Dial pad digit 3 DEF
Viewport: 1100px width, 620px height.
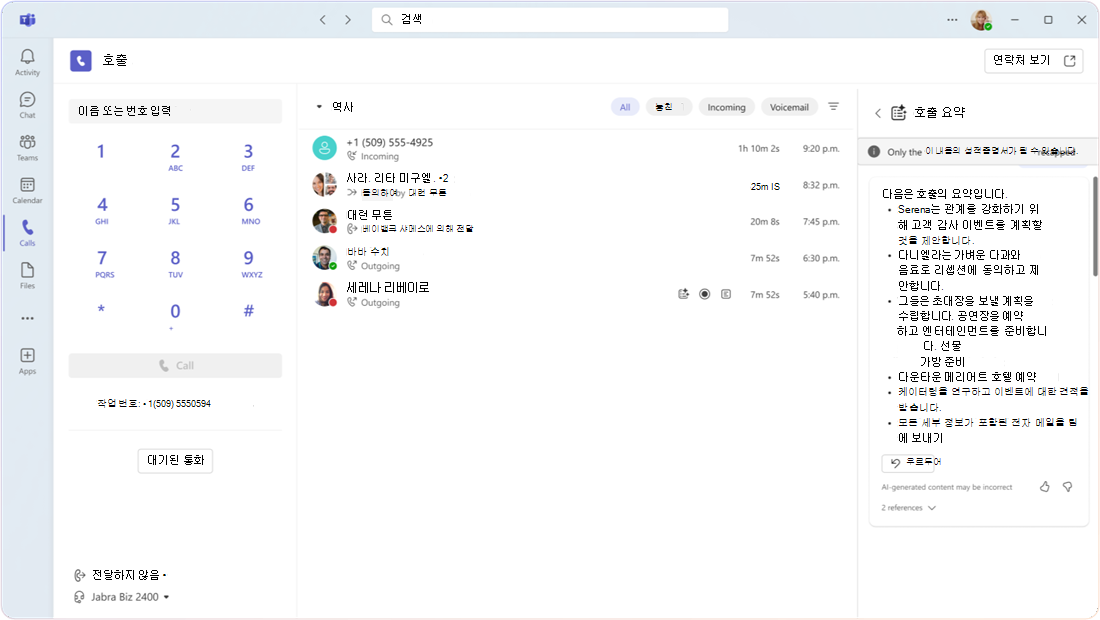[x=248, y=156]
